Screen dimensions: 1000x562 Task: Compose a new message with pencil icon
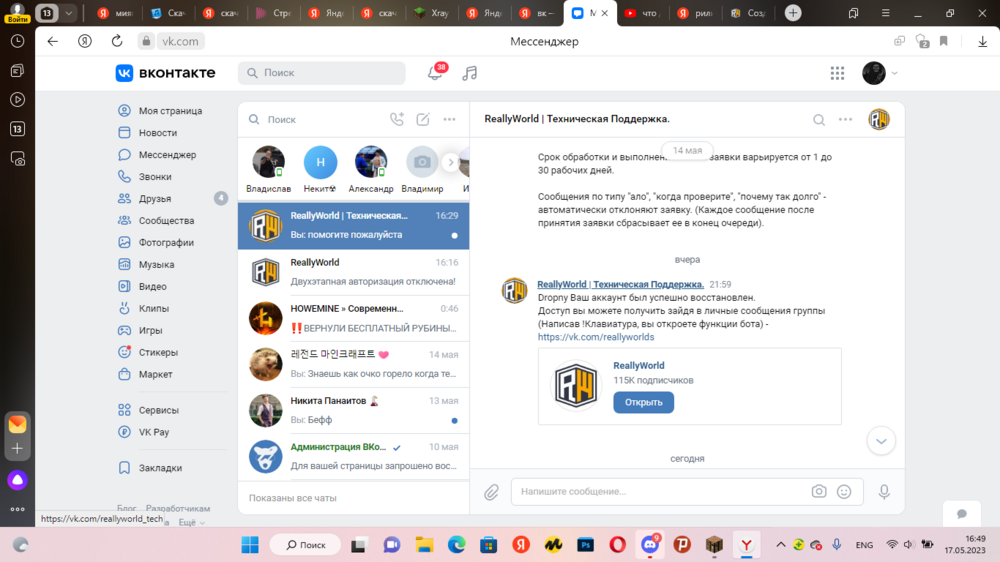point(423,119)
